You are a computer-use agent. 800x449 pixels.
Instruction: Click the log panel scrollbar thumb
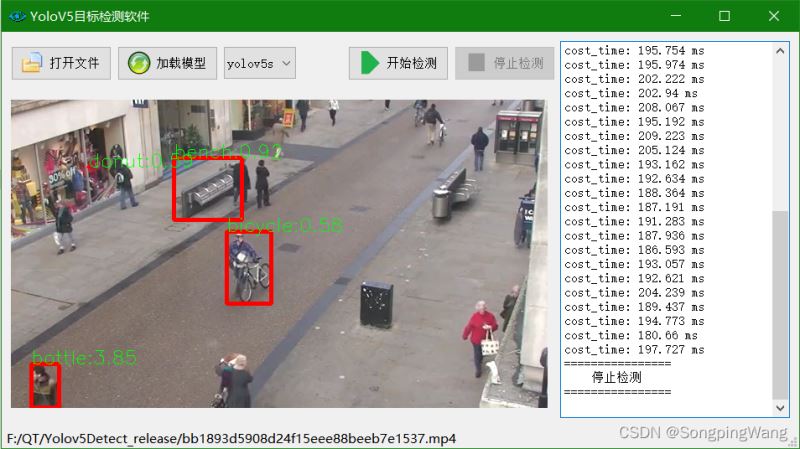click(x=782, y=300)
